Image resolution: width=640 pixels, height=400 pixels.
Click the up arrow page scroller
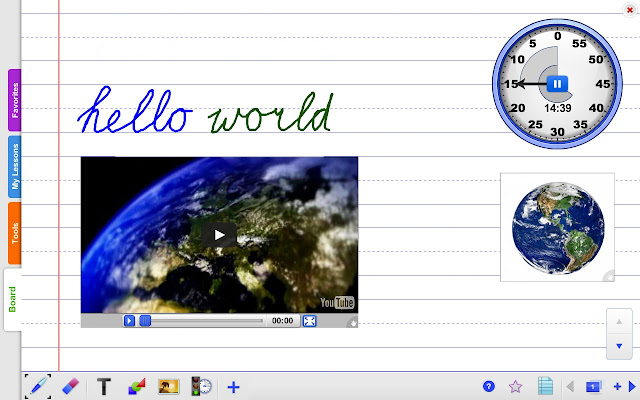619,322
